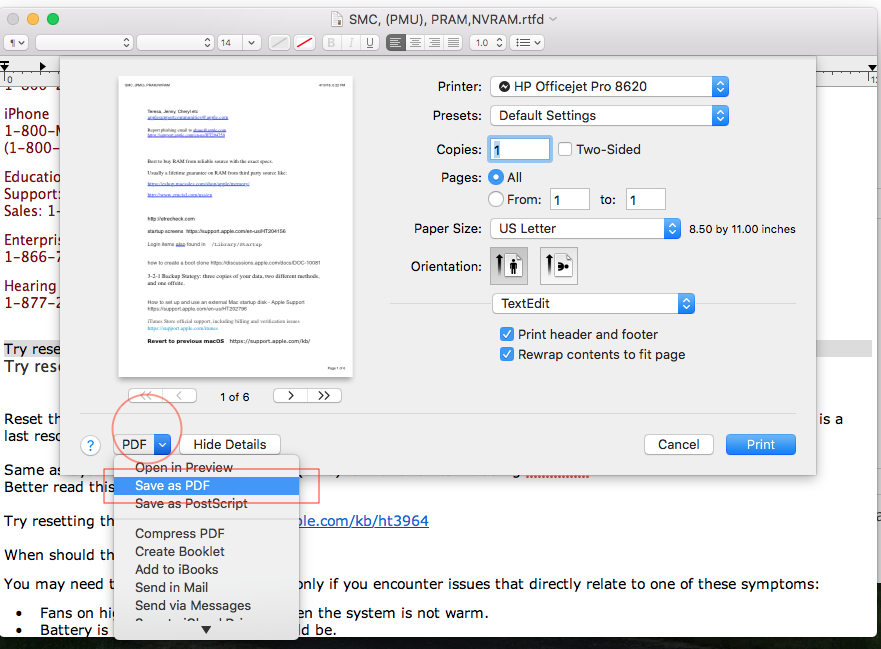Image resolution: width=881 pixels, height=649 pixels.
Task: Toggle bold formatting
Action: pos(332,43)
